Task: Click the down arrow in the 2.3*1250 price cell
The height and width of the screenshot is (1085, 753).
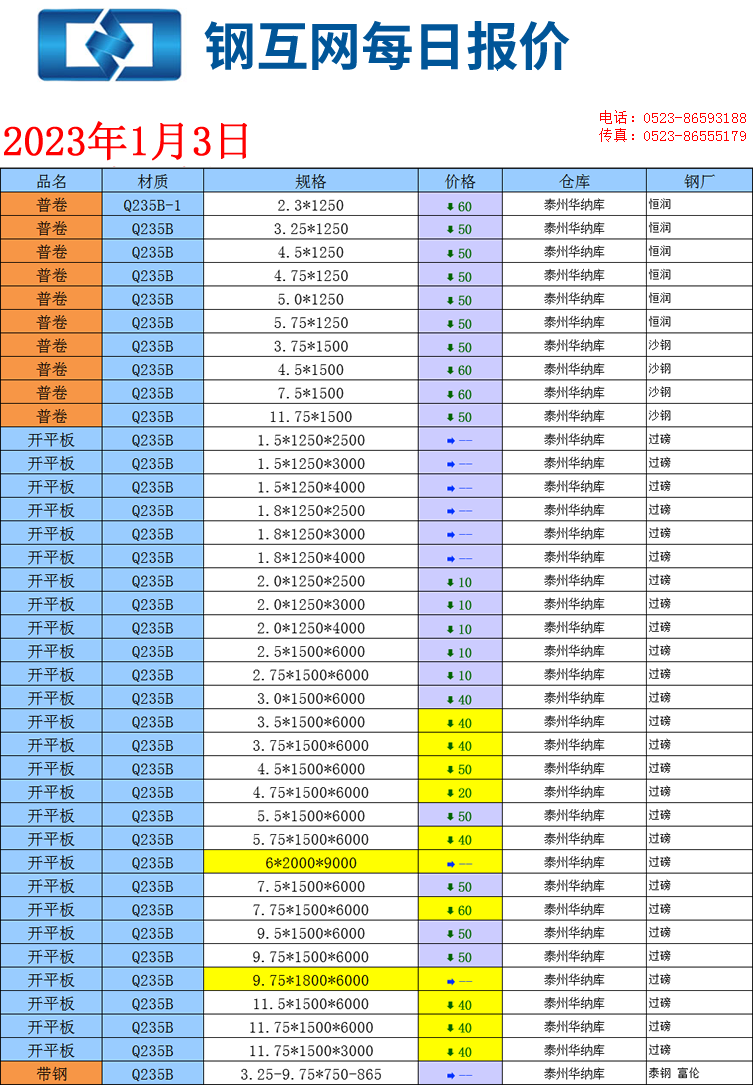Action: [450, 206]
